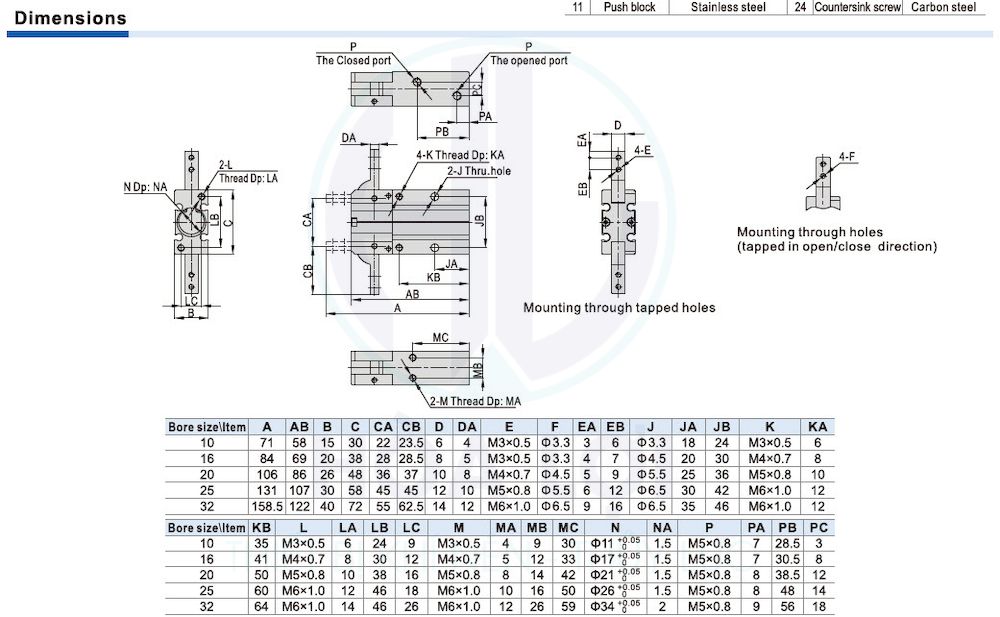Screen dimensions: 1000x617
Task: Click the "NA" column header
Action: (x=662, y=528)
